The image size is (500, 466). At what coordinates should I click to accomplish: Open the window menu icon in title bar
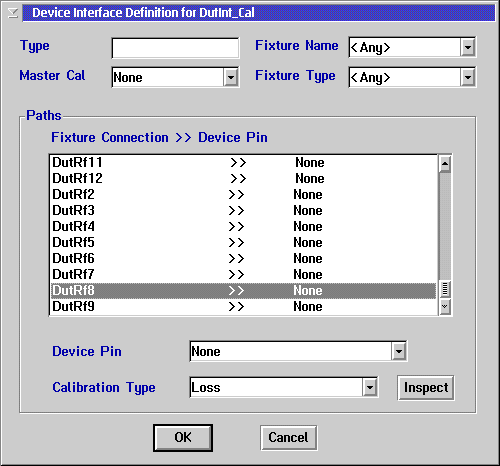pyautogui.click(x=13, y=13)
